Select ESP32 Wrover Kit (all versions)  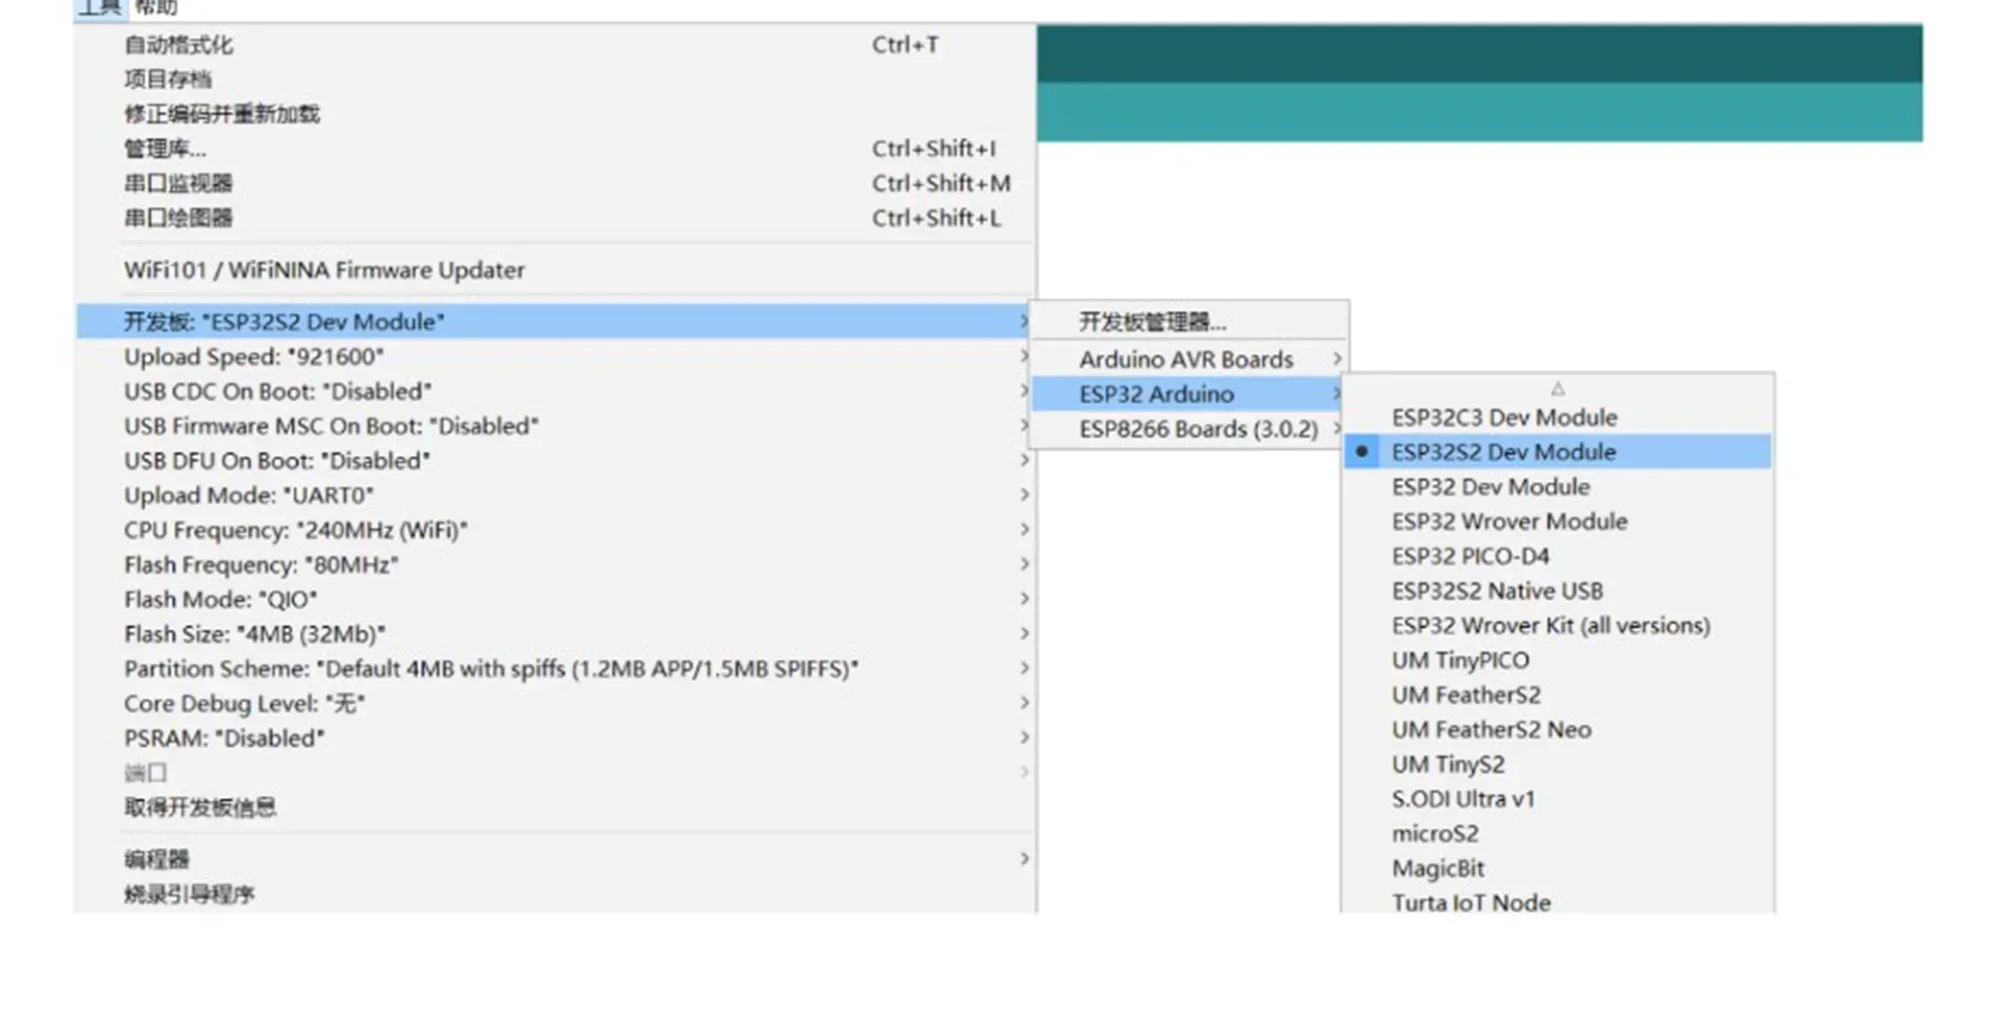(1558, 625)
